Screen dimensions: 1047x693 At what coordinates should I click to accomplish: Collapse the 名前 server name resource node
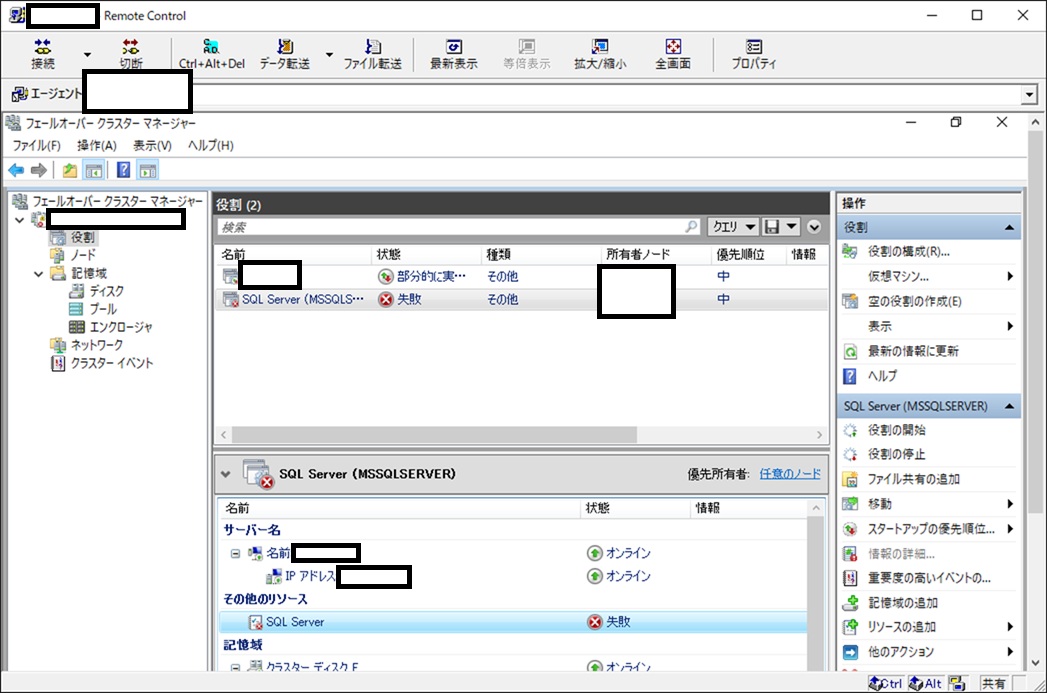click(x=235, y=553)
